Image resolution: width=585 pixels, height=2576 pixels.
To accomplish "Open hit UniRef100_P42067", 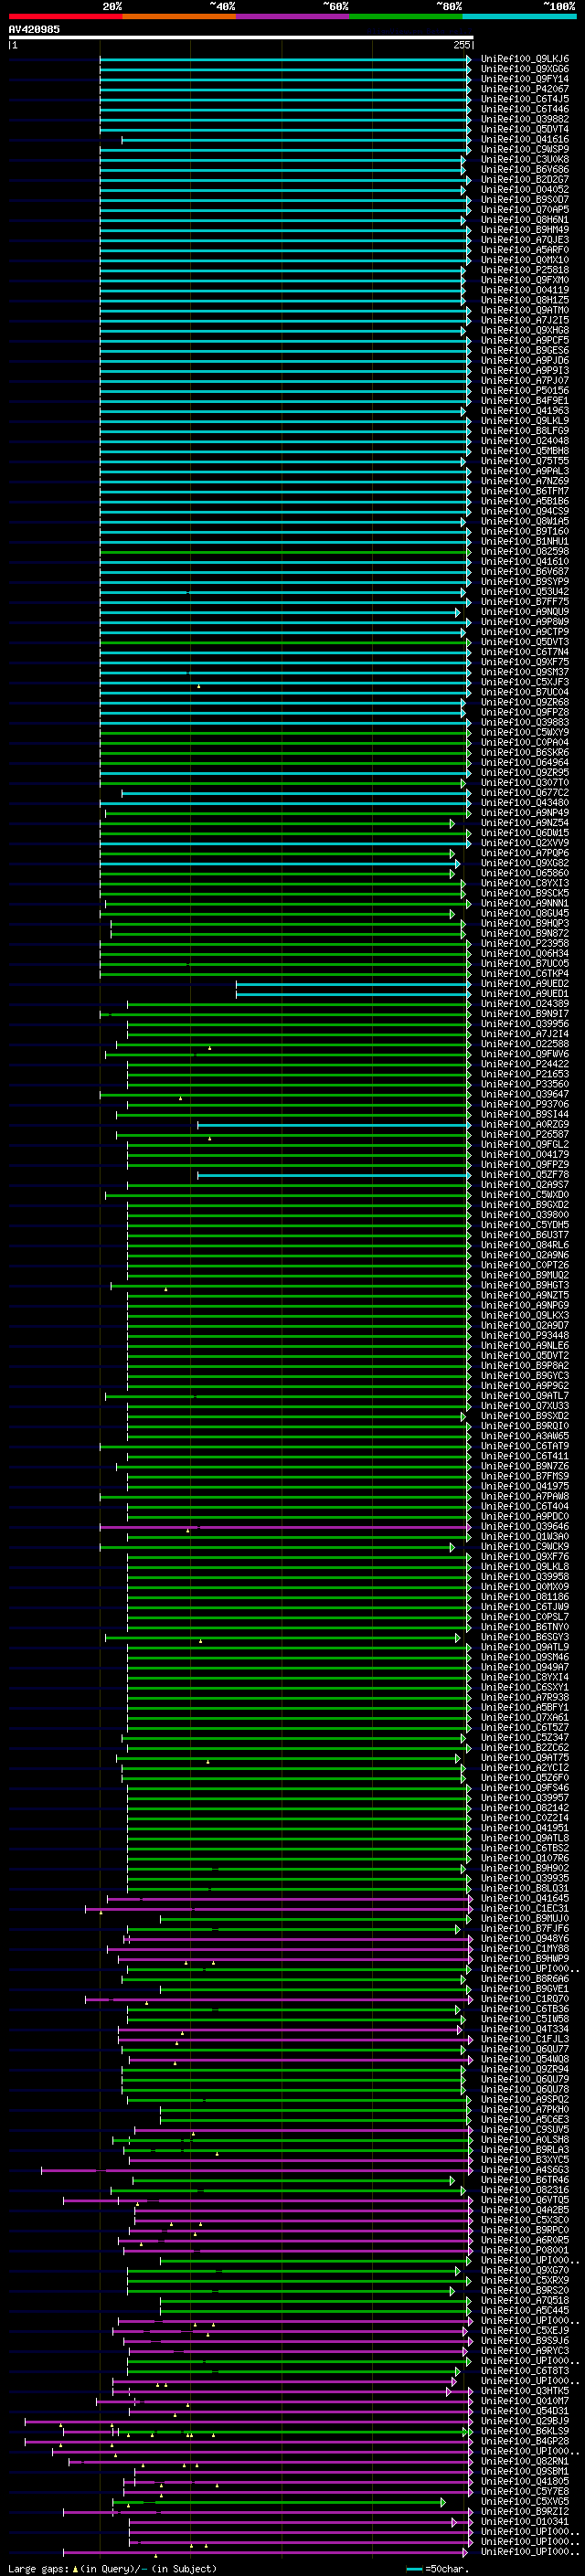I will (x=525, y=89).
